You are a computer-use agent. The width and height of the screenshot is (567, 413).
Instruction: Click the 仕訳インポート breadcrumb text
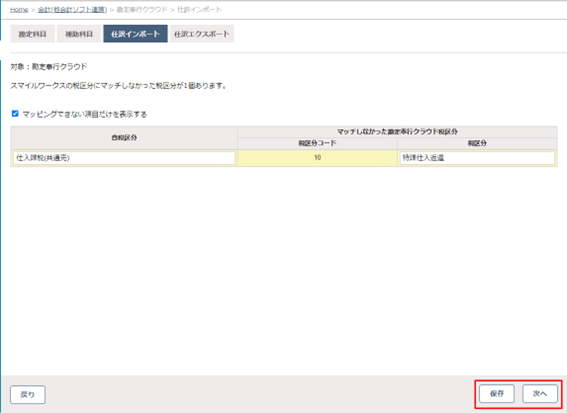click(x=199, y=10)
